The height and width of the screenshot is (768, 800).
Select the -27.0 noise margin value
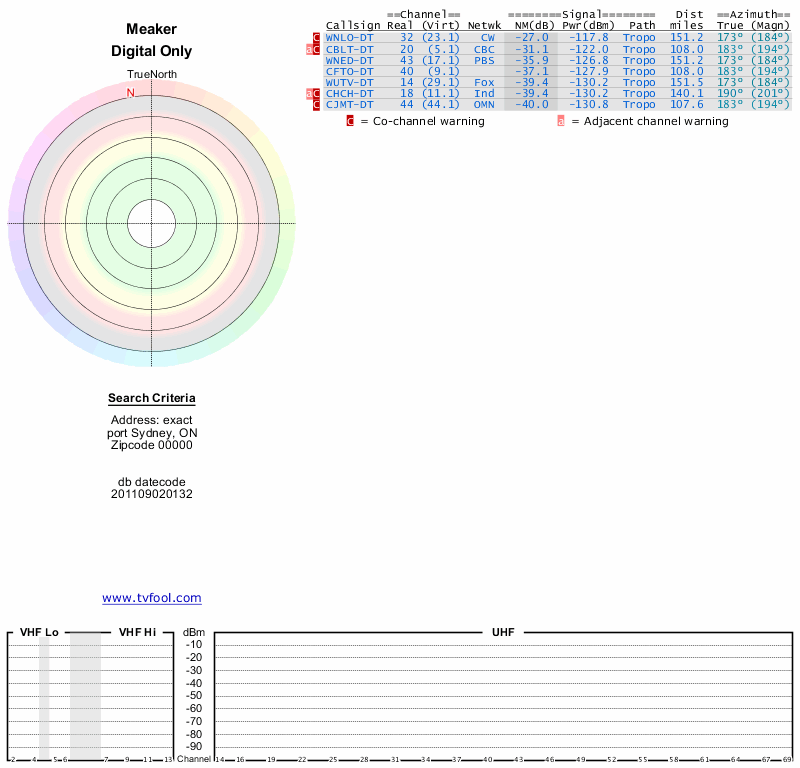[532, 38]
